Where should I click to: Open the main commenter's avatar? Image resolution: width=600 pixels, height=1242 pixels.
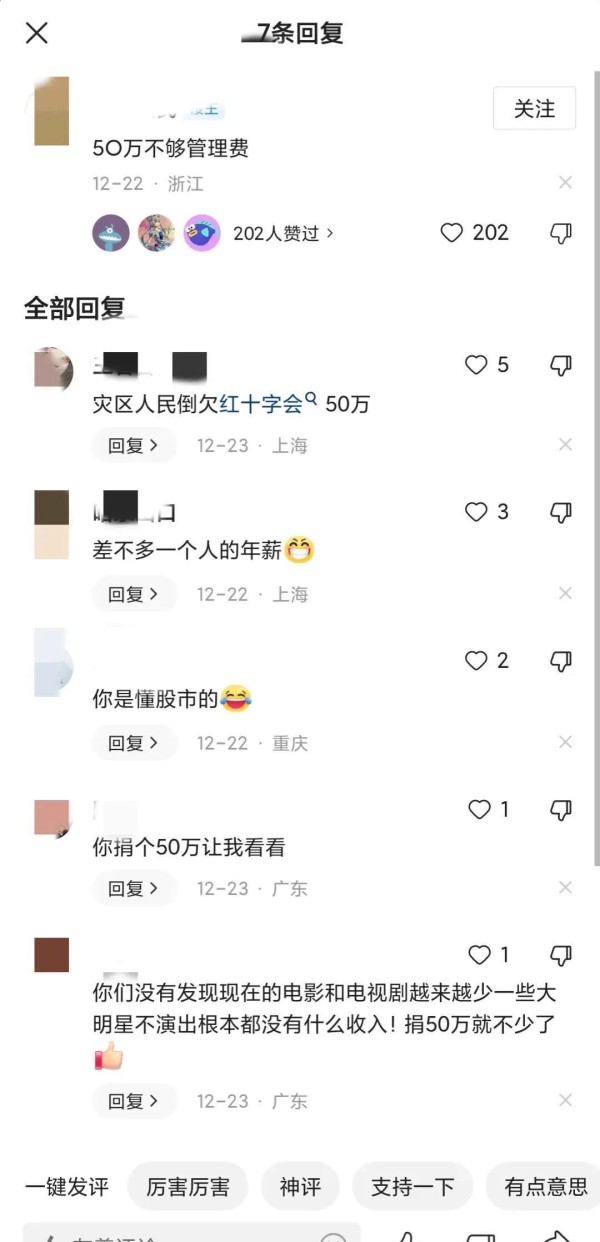tap(52, 111)
